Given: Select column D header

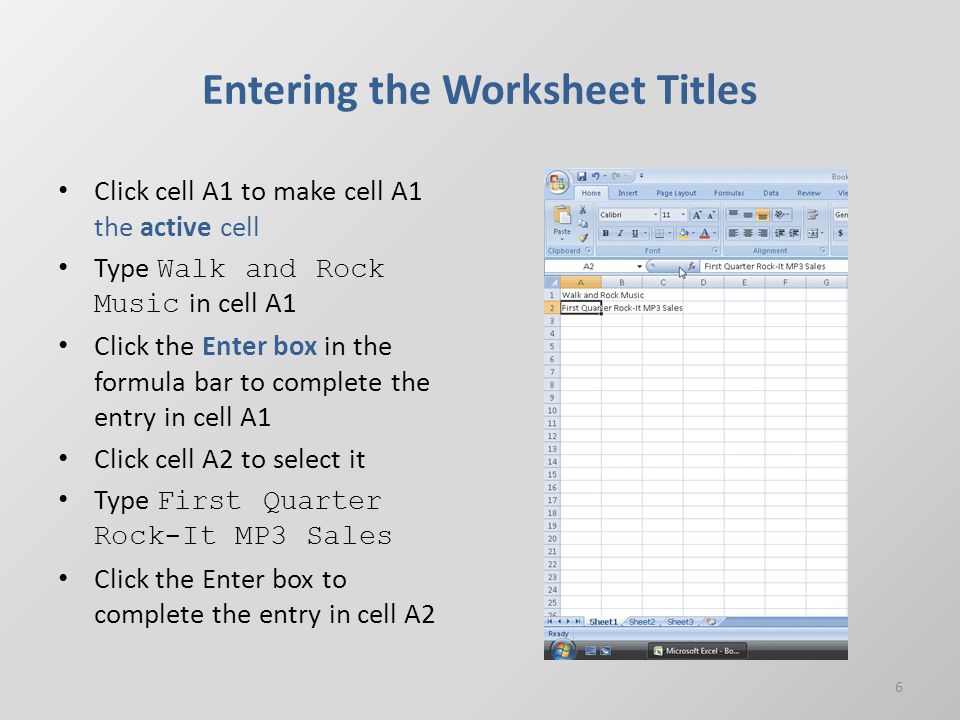Looking at the screenshot, I should [703, 283].
